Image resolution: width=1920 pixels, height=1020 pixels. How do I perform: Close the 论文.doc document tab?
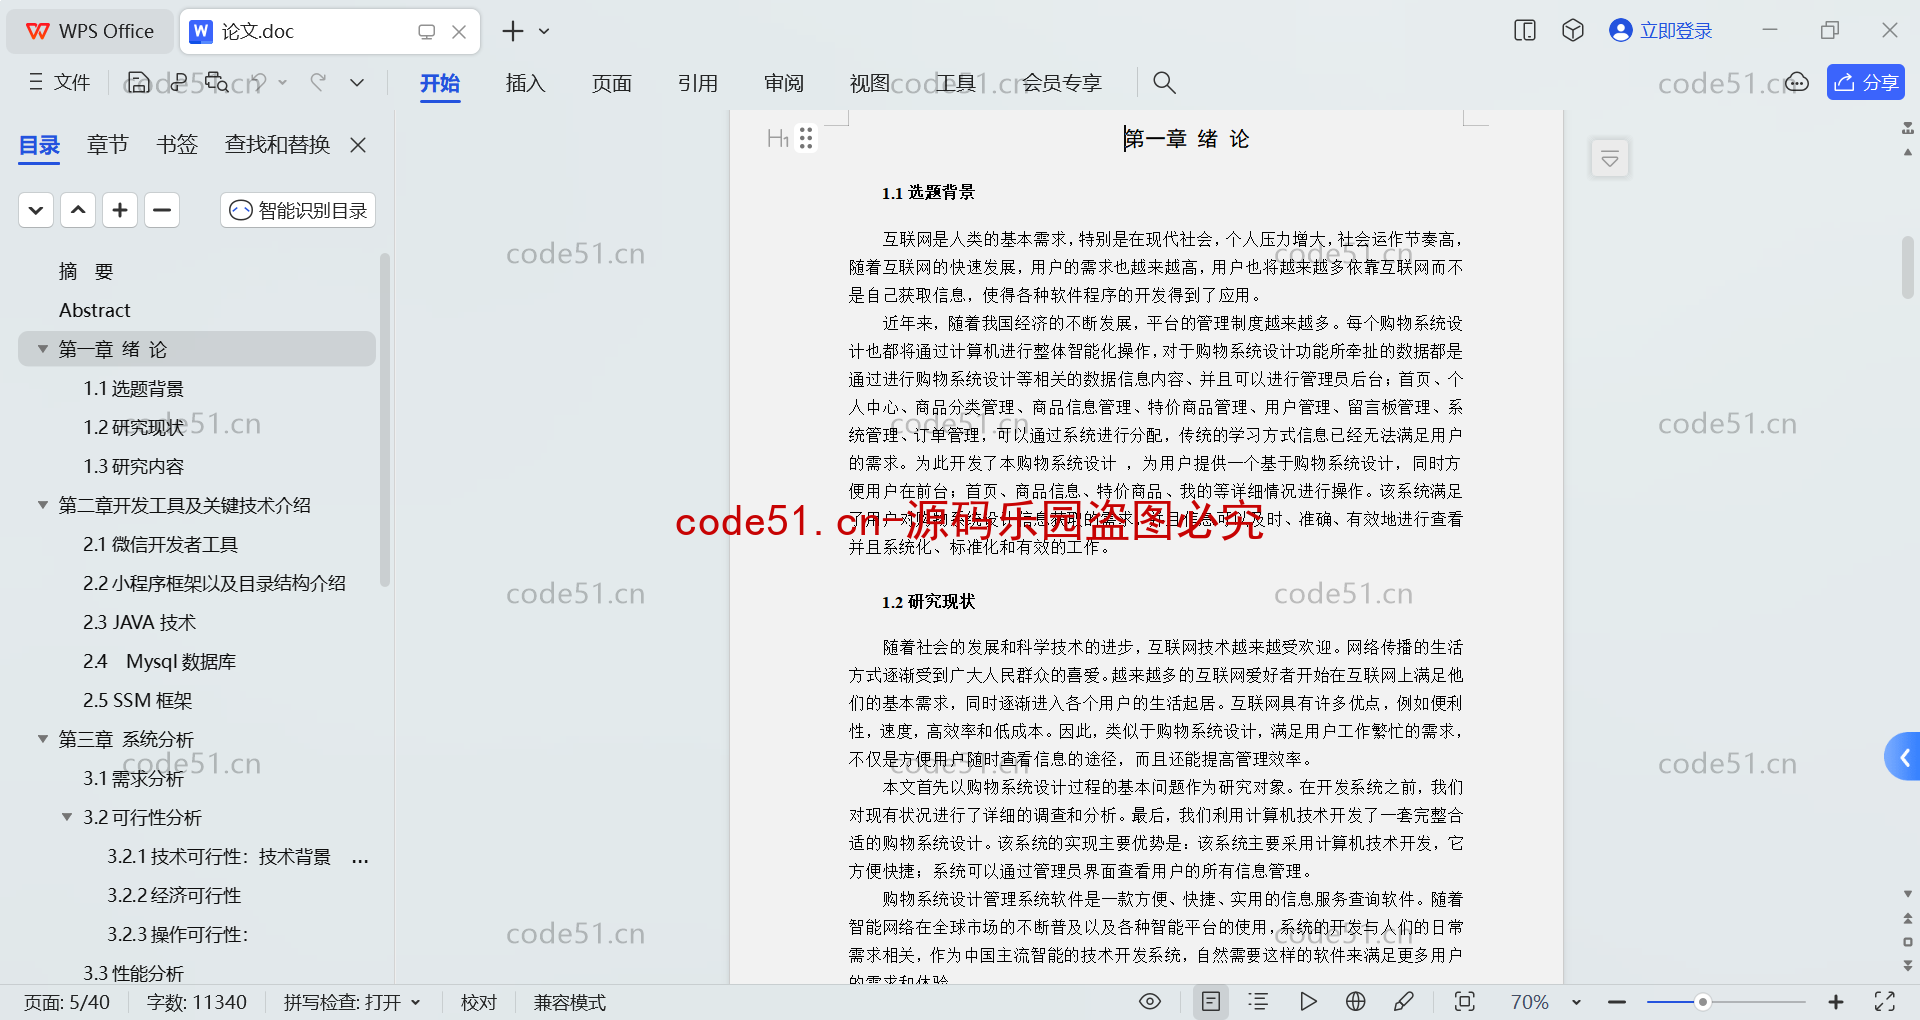click(x=459, y=32)
